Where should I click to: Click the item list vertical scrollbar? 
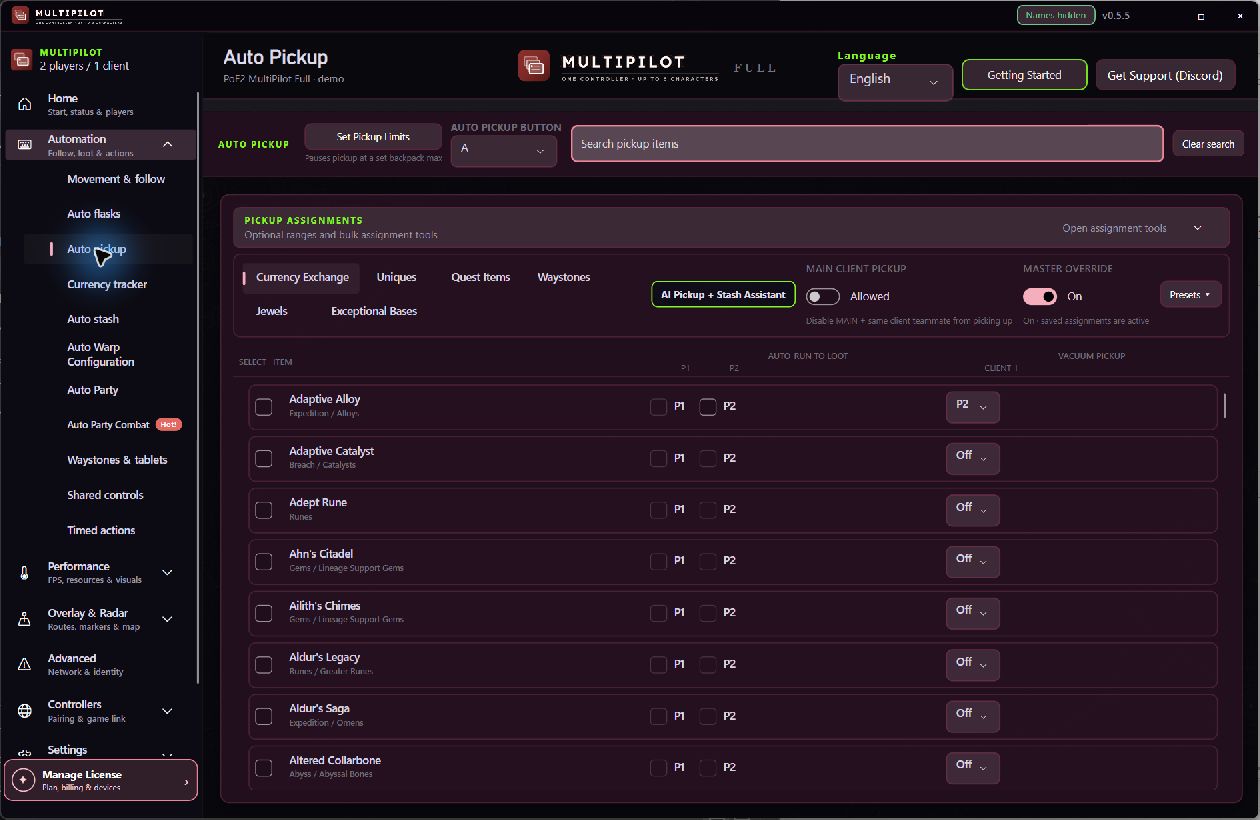tap(1225, 406)
